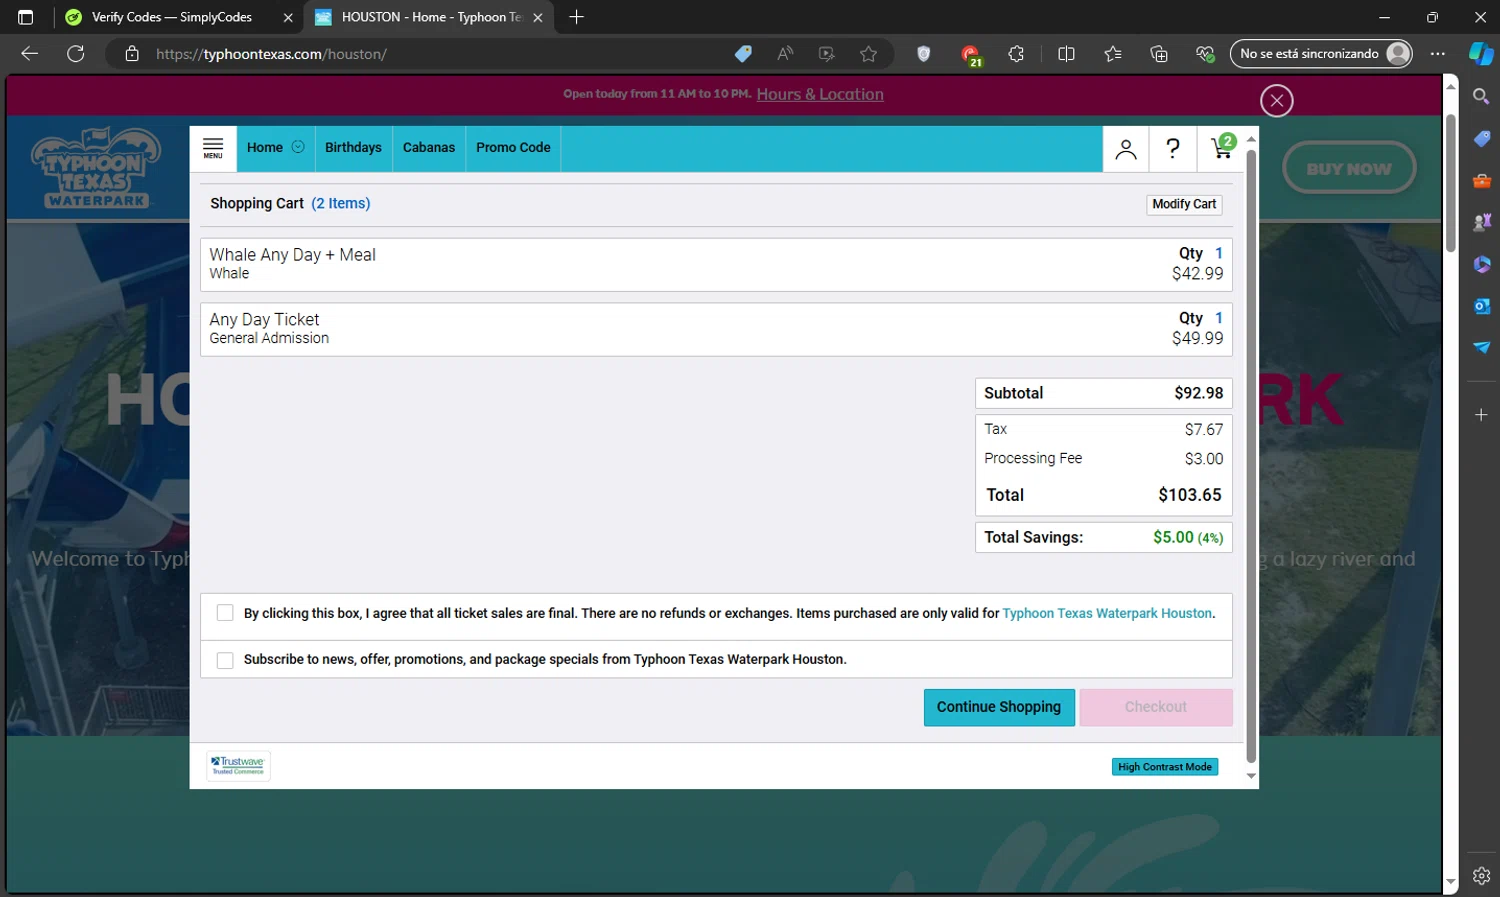The image size is (1500, 897).
Task: Click the cart modal scrollbar thumb
Action: coord(1250,455)
